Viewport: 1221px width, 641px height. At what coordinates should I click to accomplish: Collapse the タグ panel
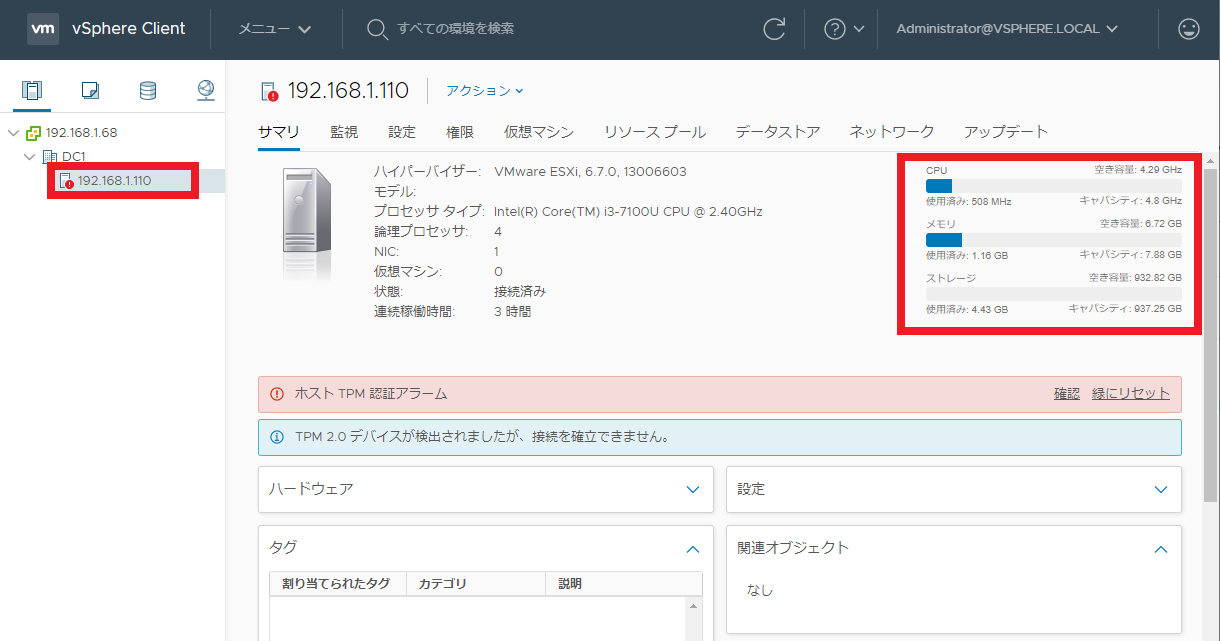click(693, 549)
